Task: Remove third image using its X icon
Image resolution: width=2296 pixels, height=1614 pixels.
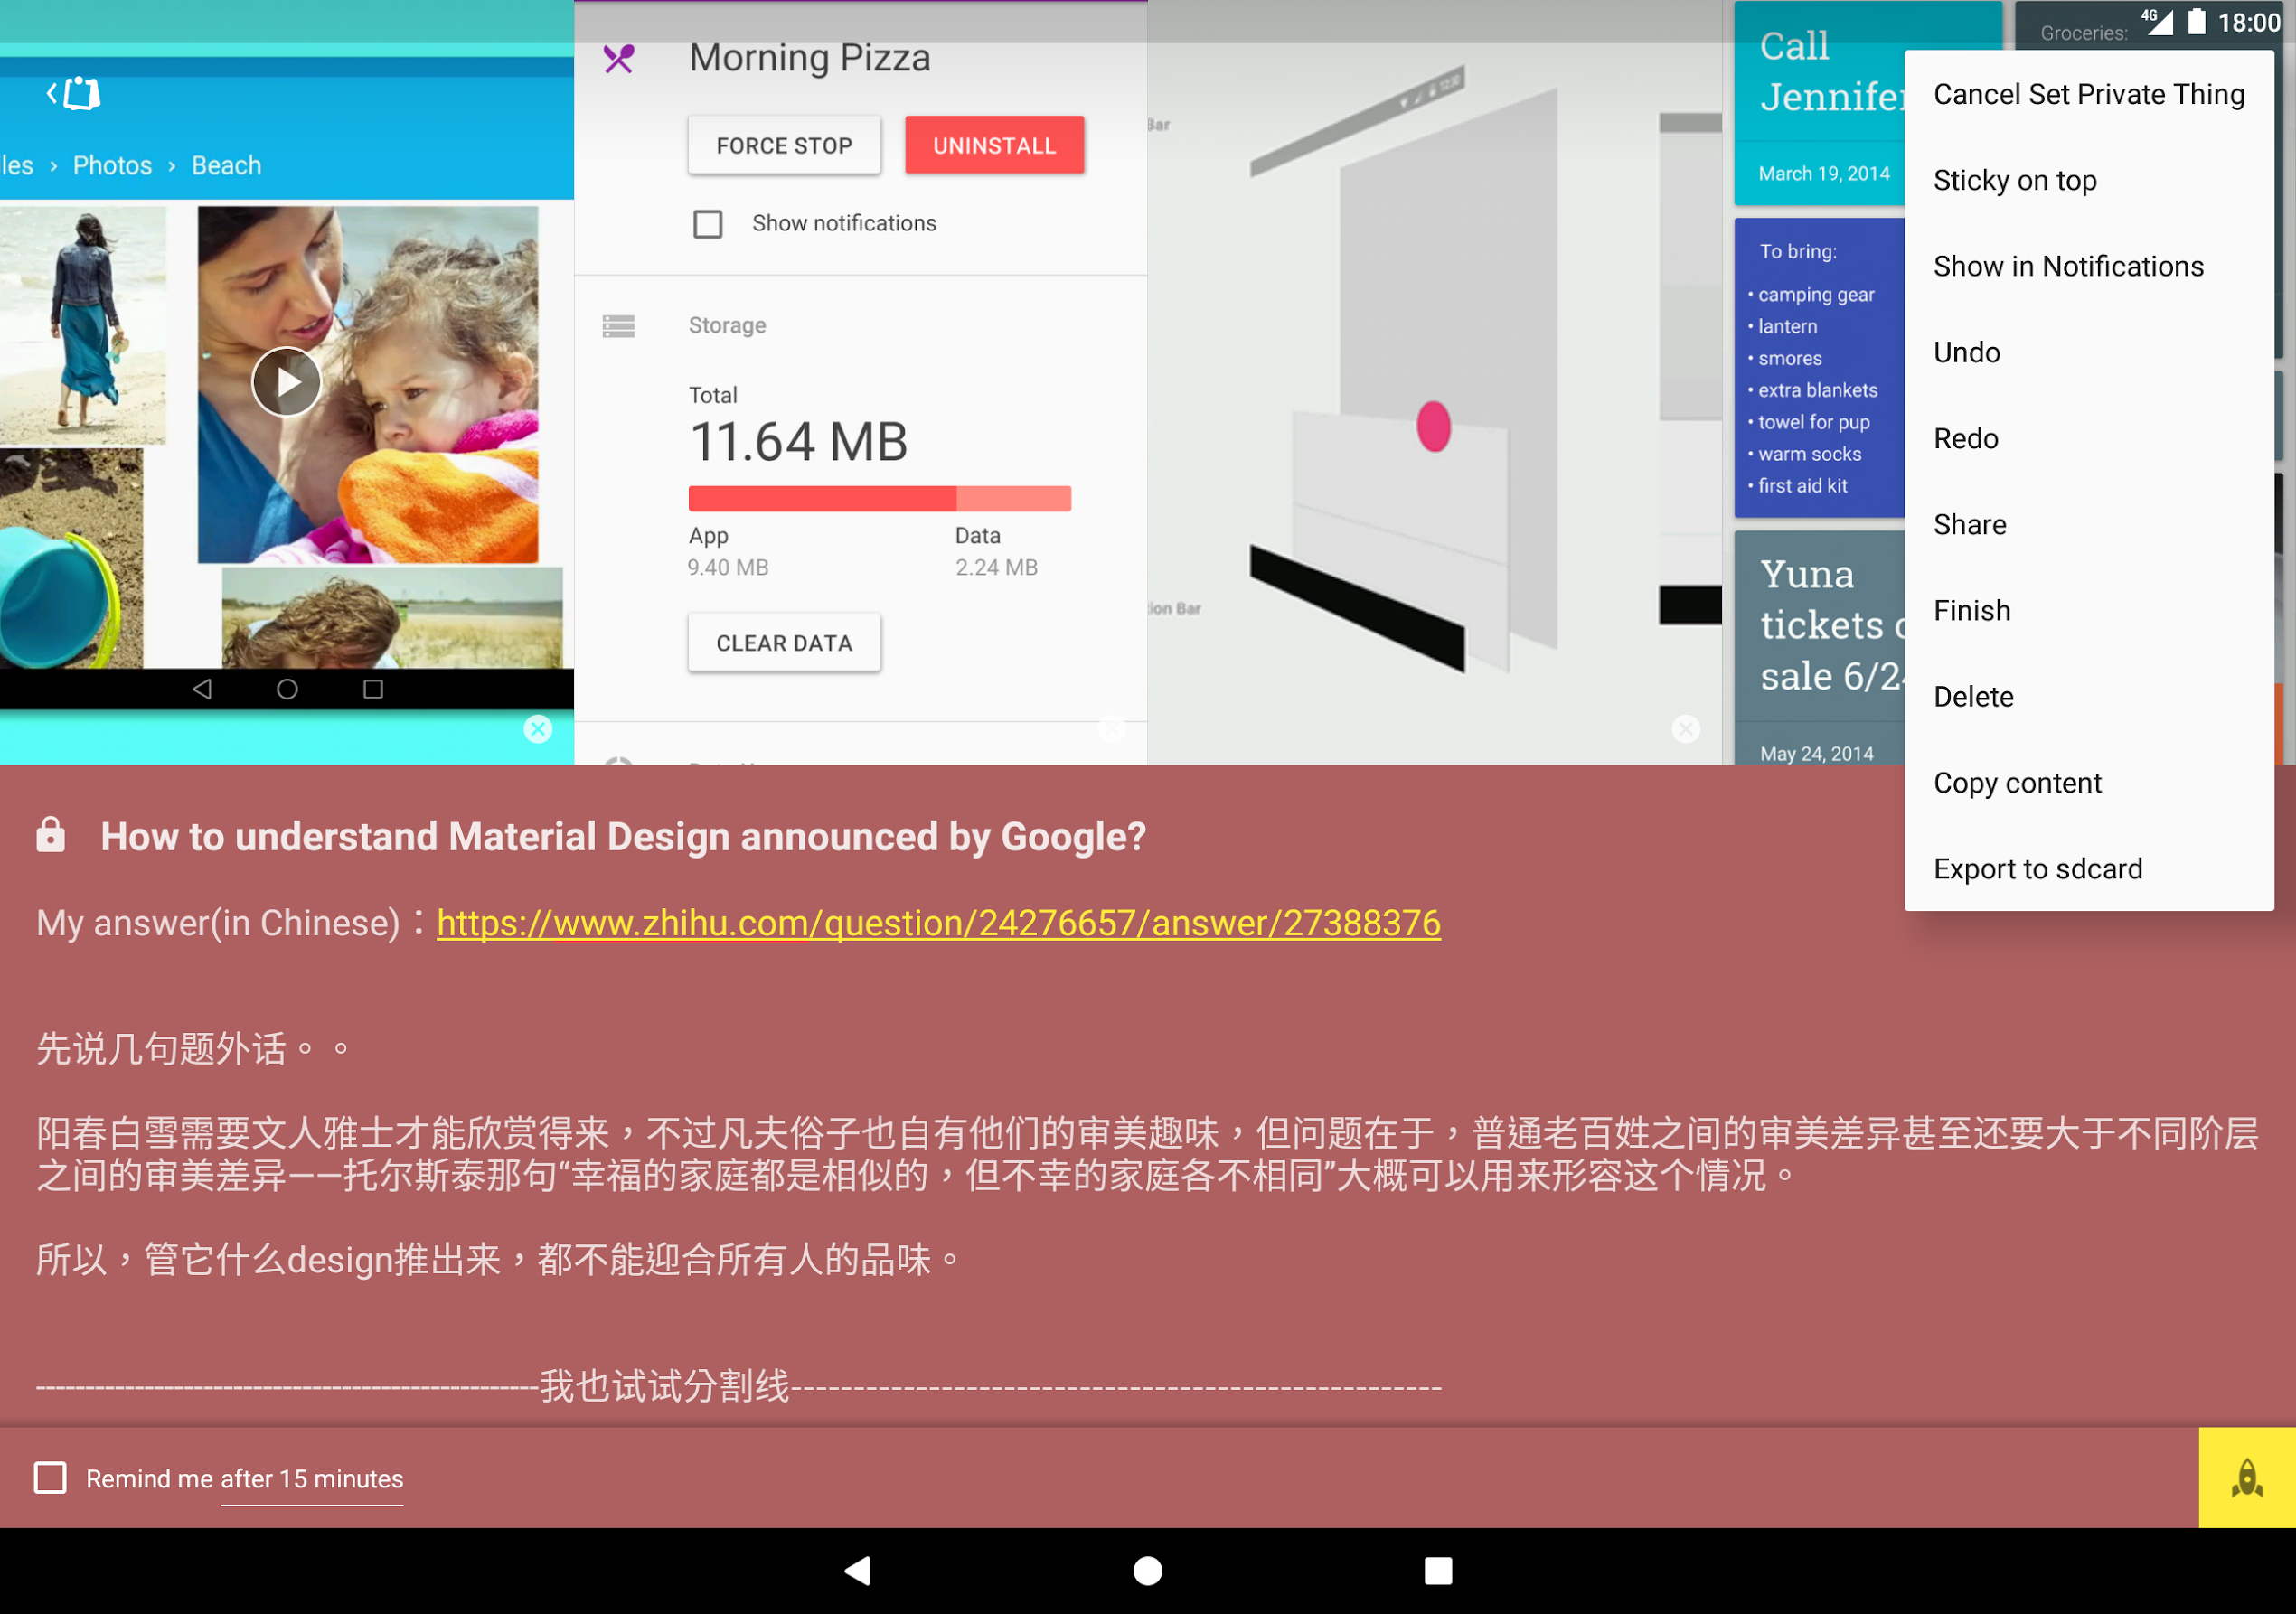Action: [x=1685, y=729]
